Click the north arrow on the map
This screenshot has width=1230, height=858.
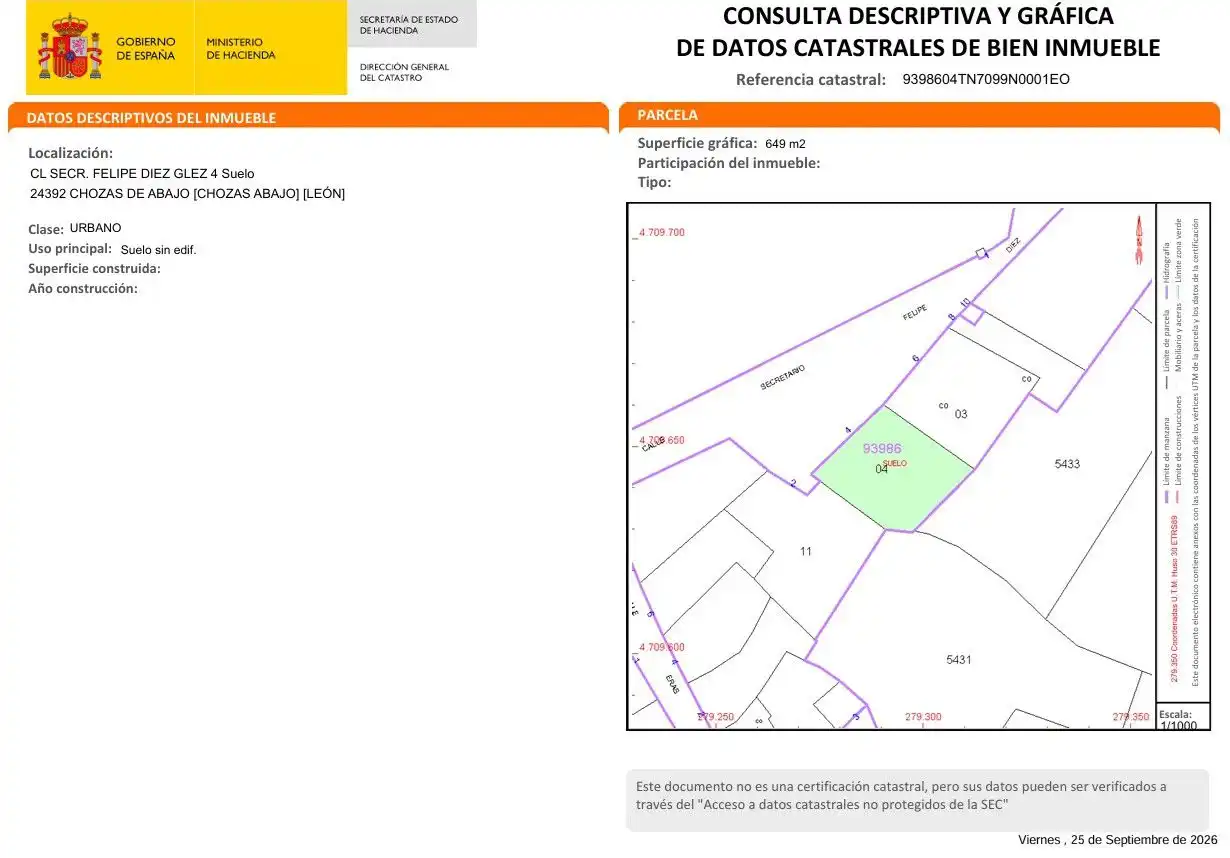[x=1138, y=240]
